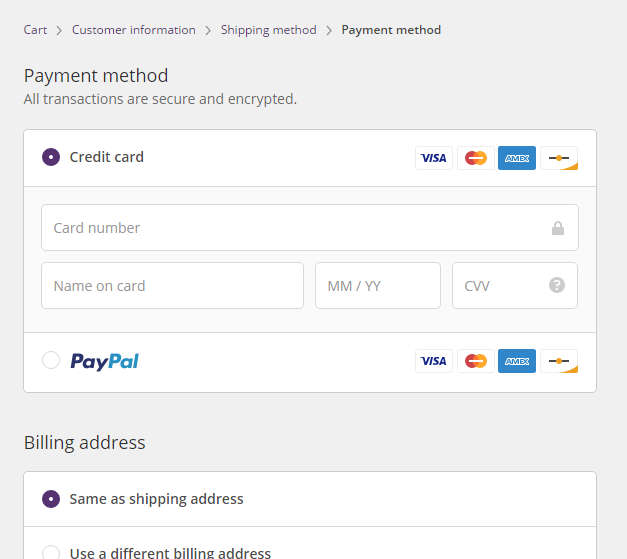Viewport: 627px width, 559px height.
Task: Click the Mastercard icon in Credit card row
Action: [475, 158]
